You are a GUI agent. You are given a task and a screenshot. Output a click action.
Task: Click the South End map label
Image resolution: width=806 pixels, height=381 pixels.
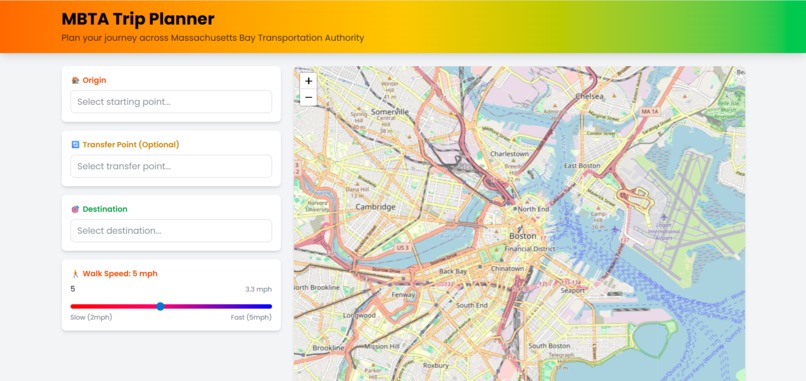[x=471, y=305]
